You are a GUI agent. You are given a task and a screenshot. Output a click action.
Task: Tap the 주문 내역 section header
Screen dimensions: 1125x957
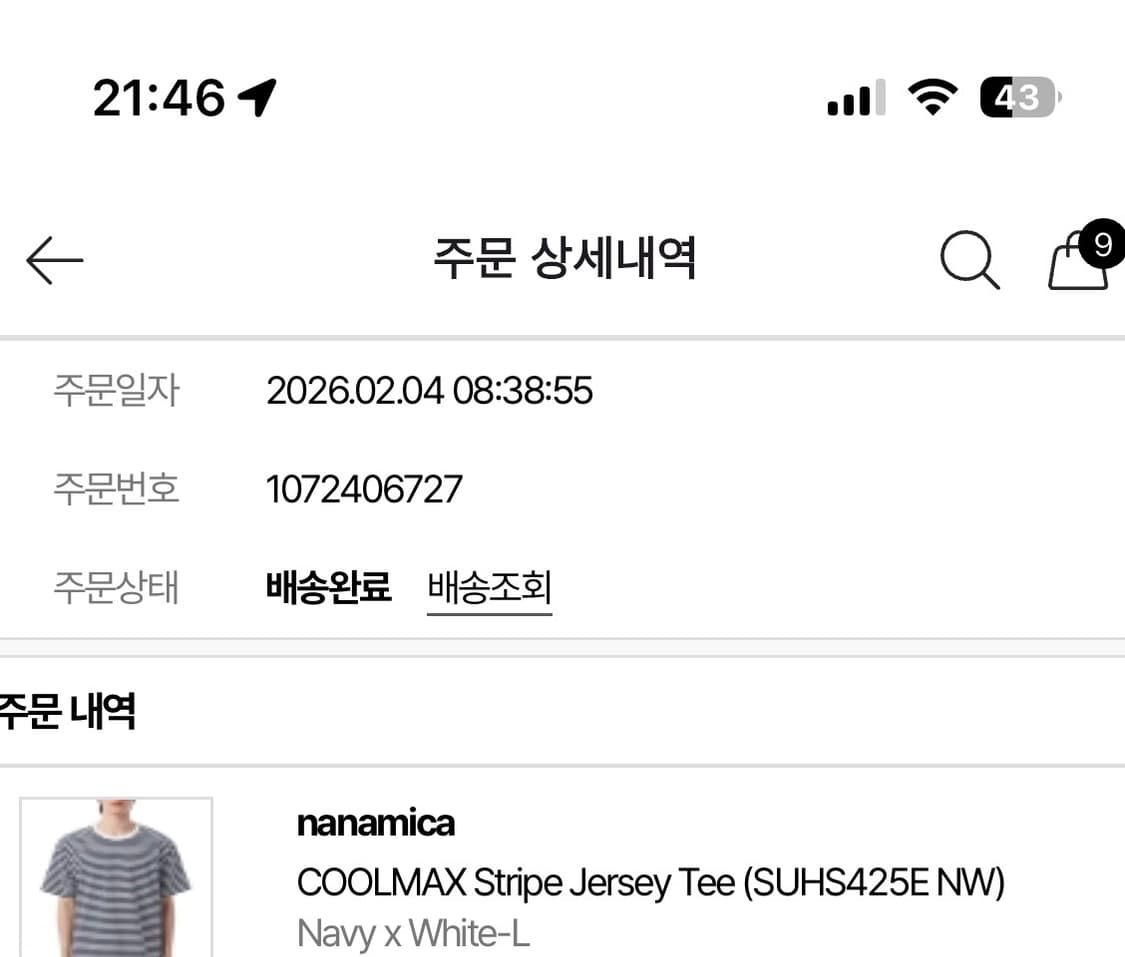point(70,711)
